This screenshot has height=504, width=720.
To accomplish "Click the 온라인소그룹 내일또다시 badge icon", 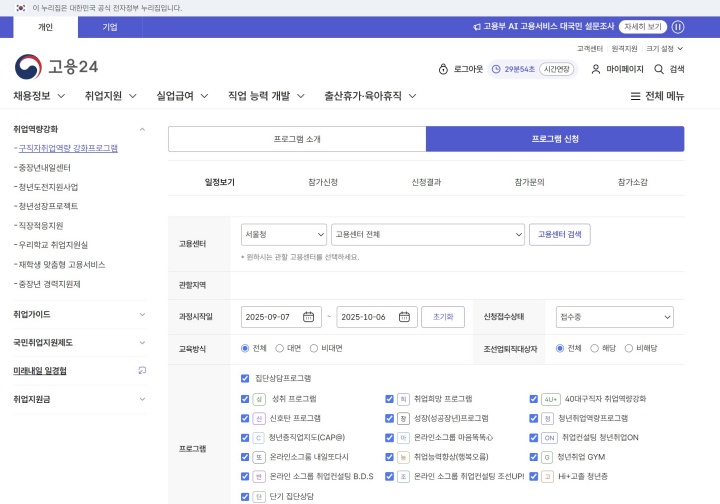I will [x=259, y=457].
